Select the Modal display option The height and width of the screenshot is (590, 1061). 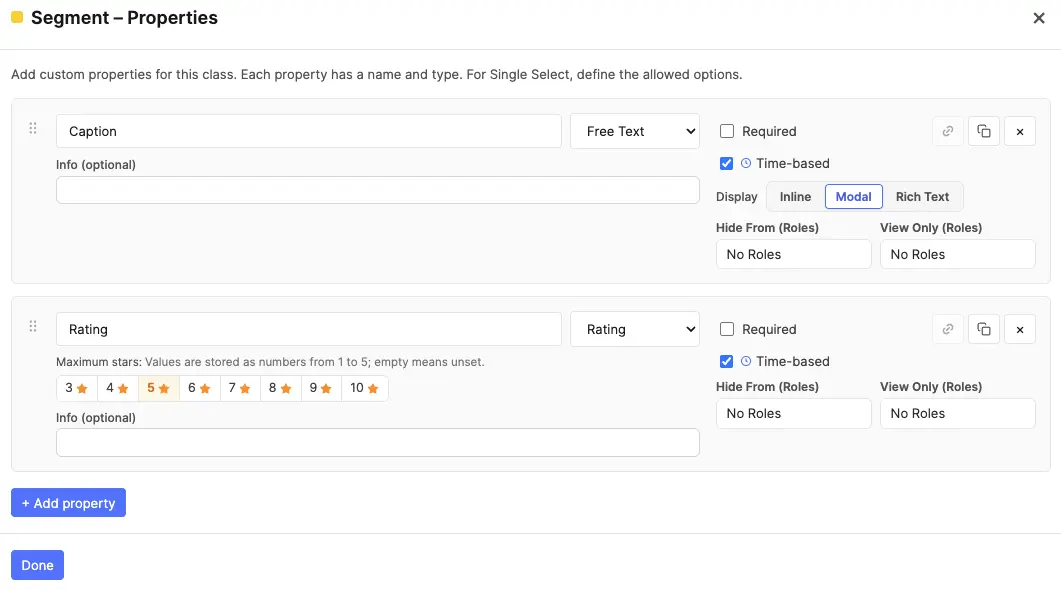tap(853, 197)
